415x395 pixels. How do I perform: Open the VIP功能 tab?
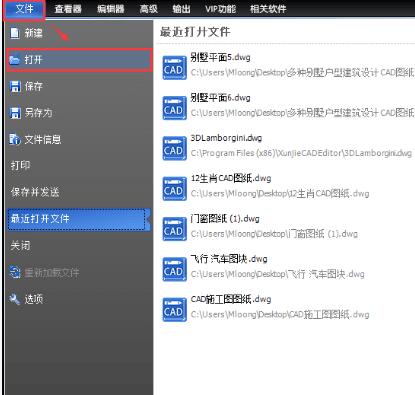pos(220,9)
